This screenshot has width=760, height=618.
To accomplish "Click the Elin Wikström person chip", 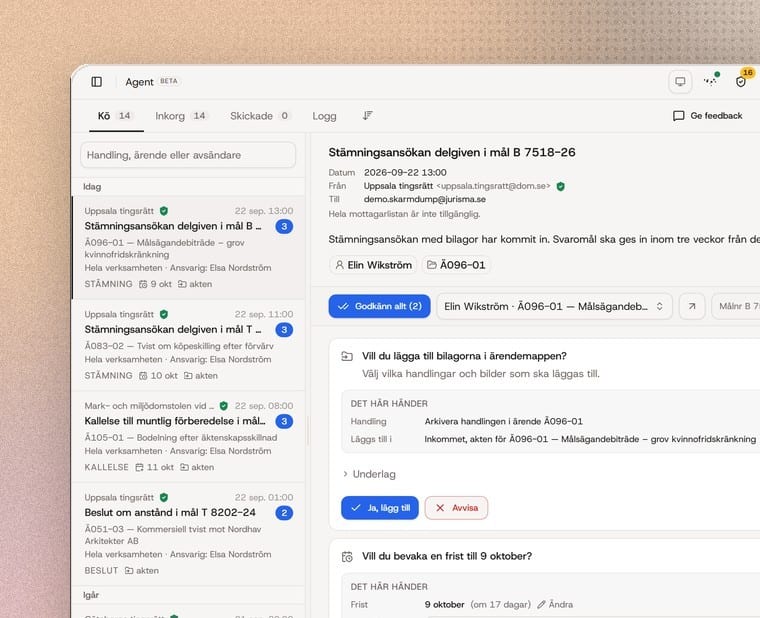I will (x=373, y=265).
